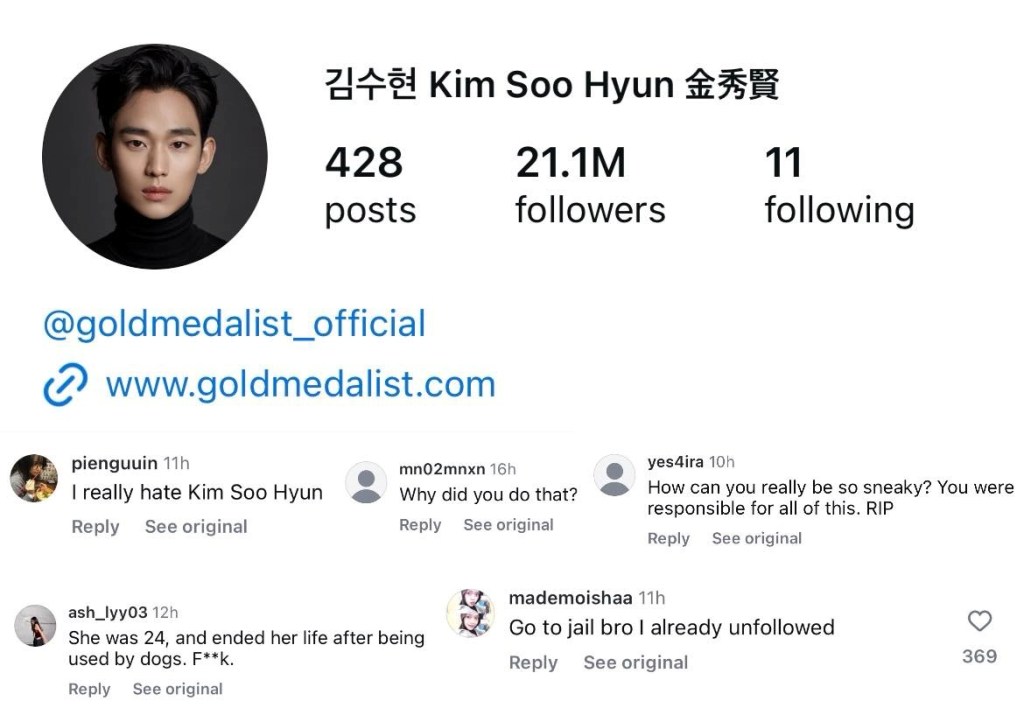Open mademoishaa's profile avatar

[471, 613]
